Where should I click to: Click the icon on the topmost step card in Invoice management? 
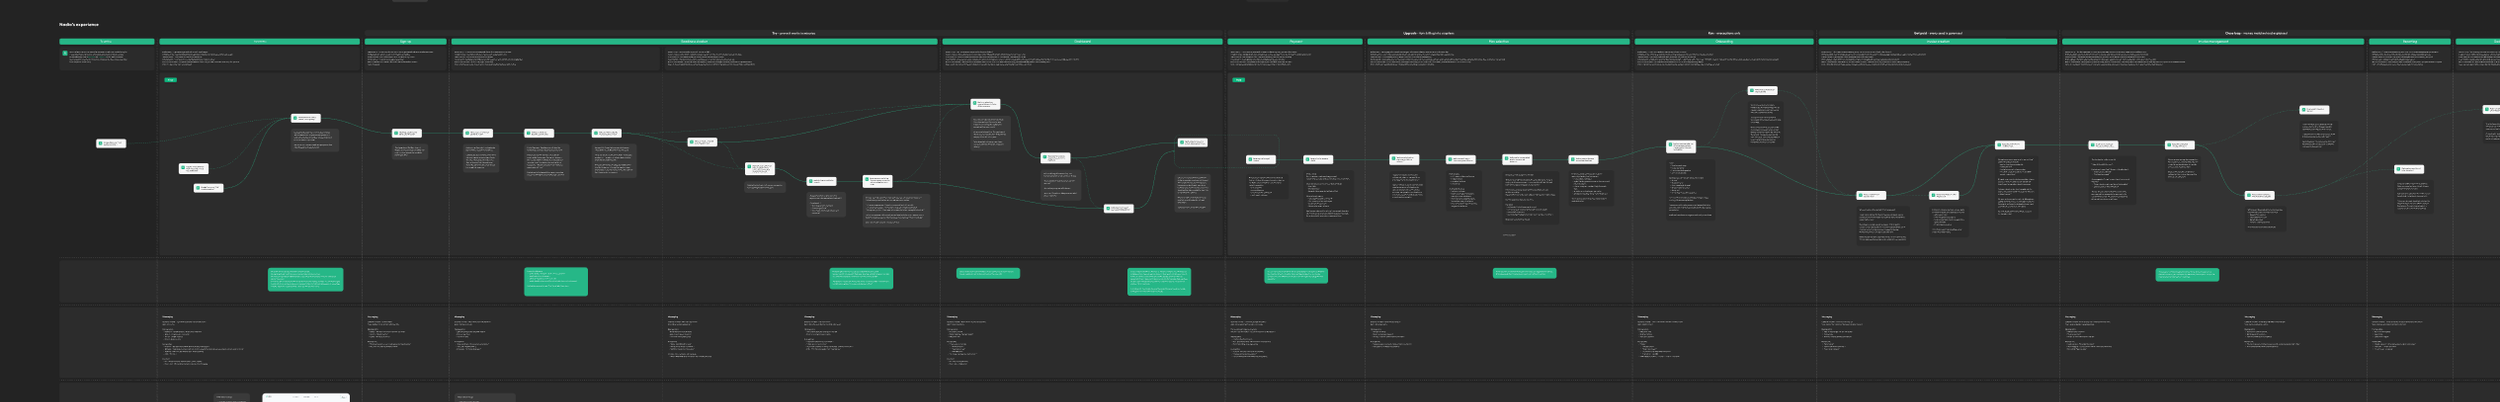pyautogui.click(x=2305, y=109)
